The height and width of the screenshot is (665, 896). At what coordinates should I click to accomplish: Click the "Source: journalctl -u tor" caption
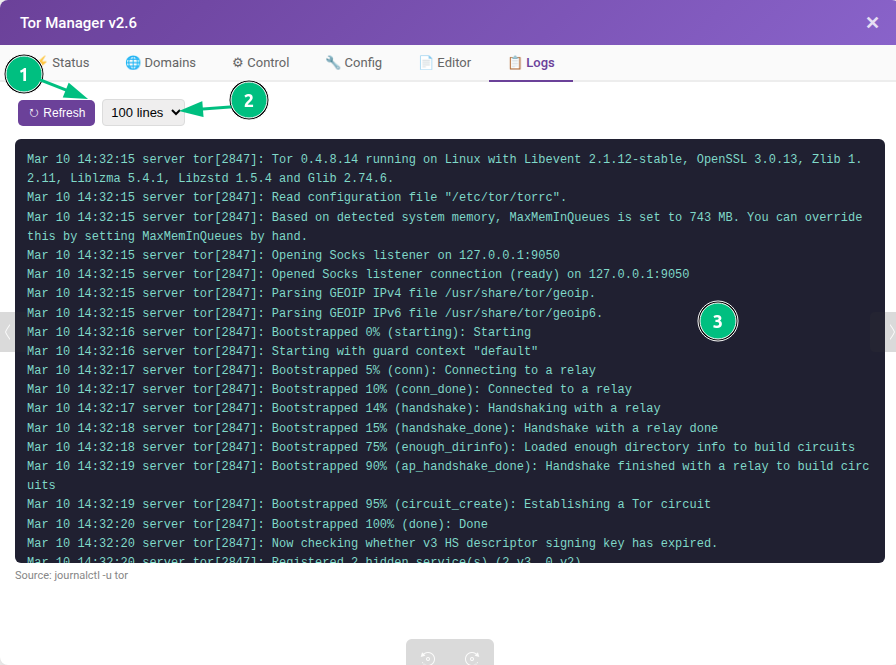(71, 575)
